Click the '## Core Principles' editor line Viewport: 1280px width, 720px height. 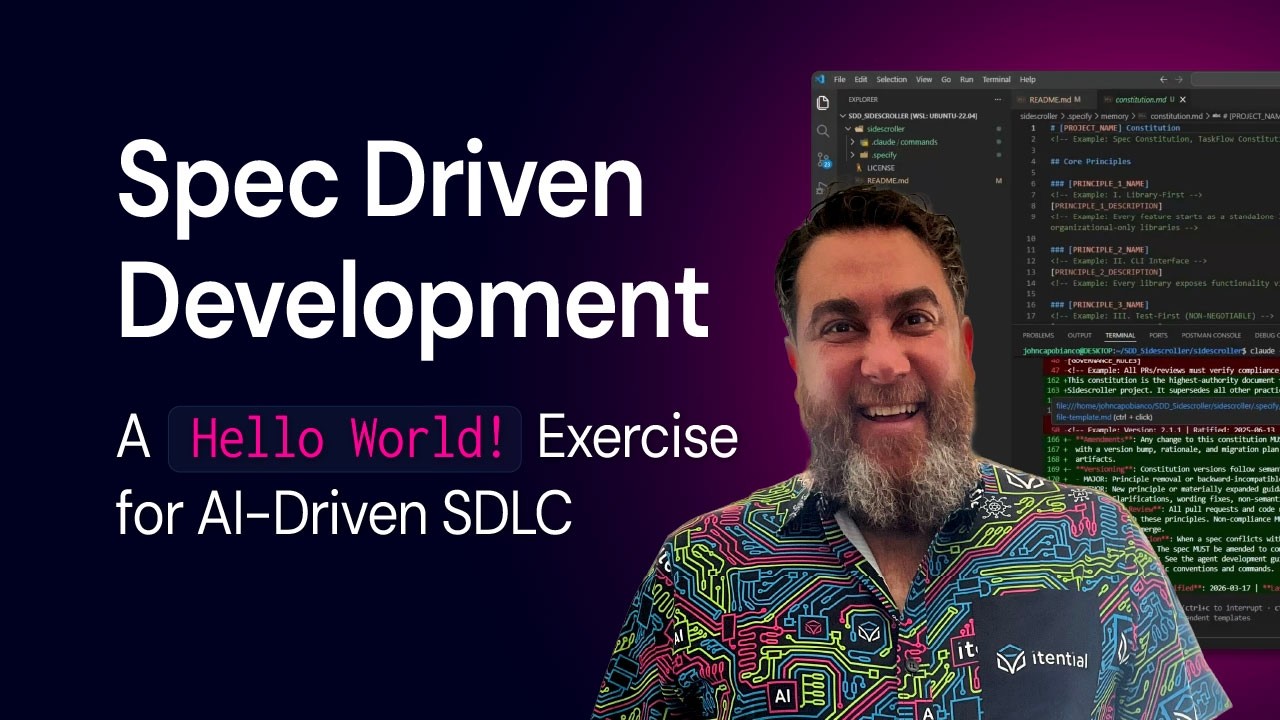tap(1090, 161)
